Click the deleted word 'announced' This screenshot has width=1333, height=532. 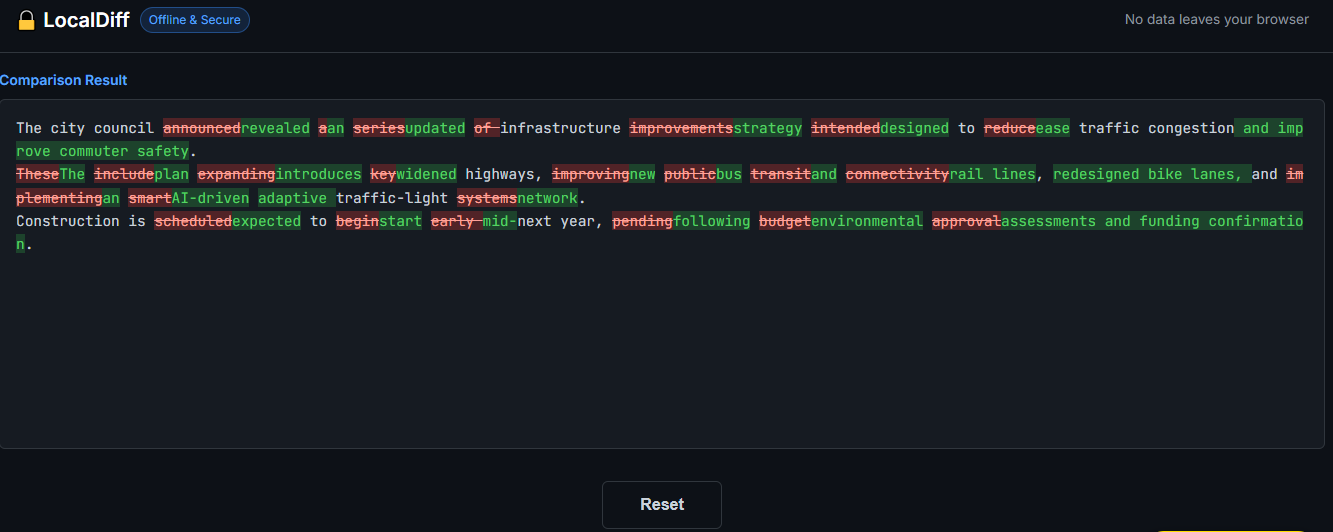[202, 128]
